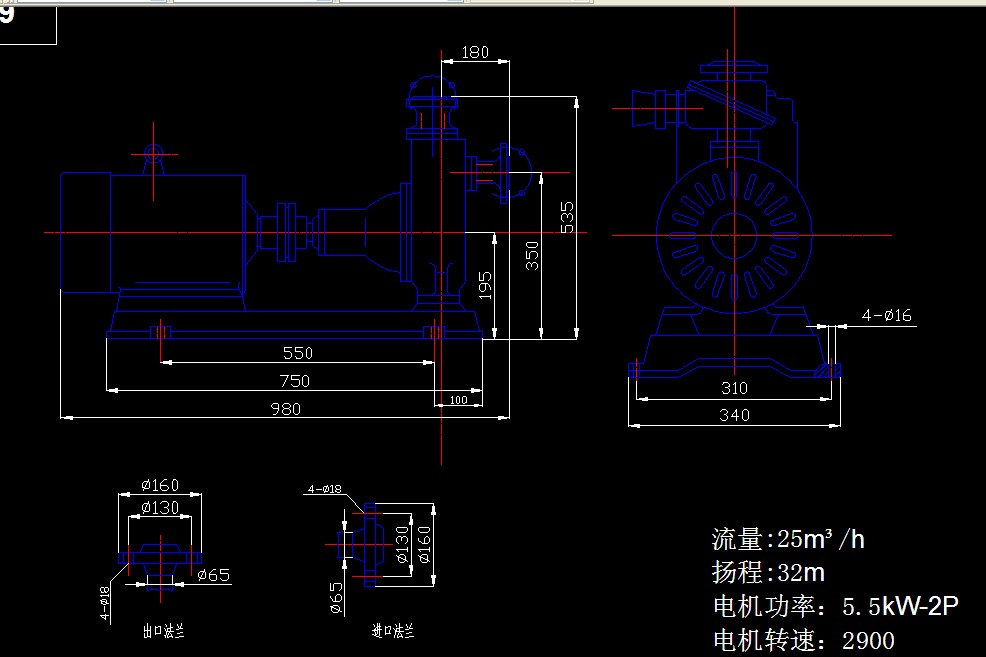Select the 310 width dimension
The width and height of the screenshot is (986, 657).
(734, 389)
